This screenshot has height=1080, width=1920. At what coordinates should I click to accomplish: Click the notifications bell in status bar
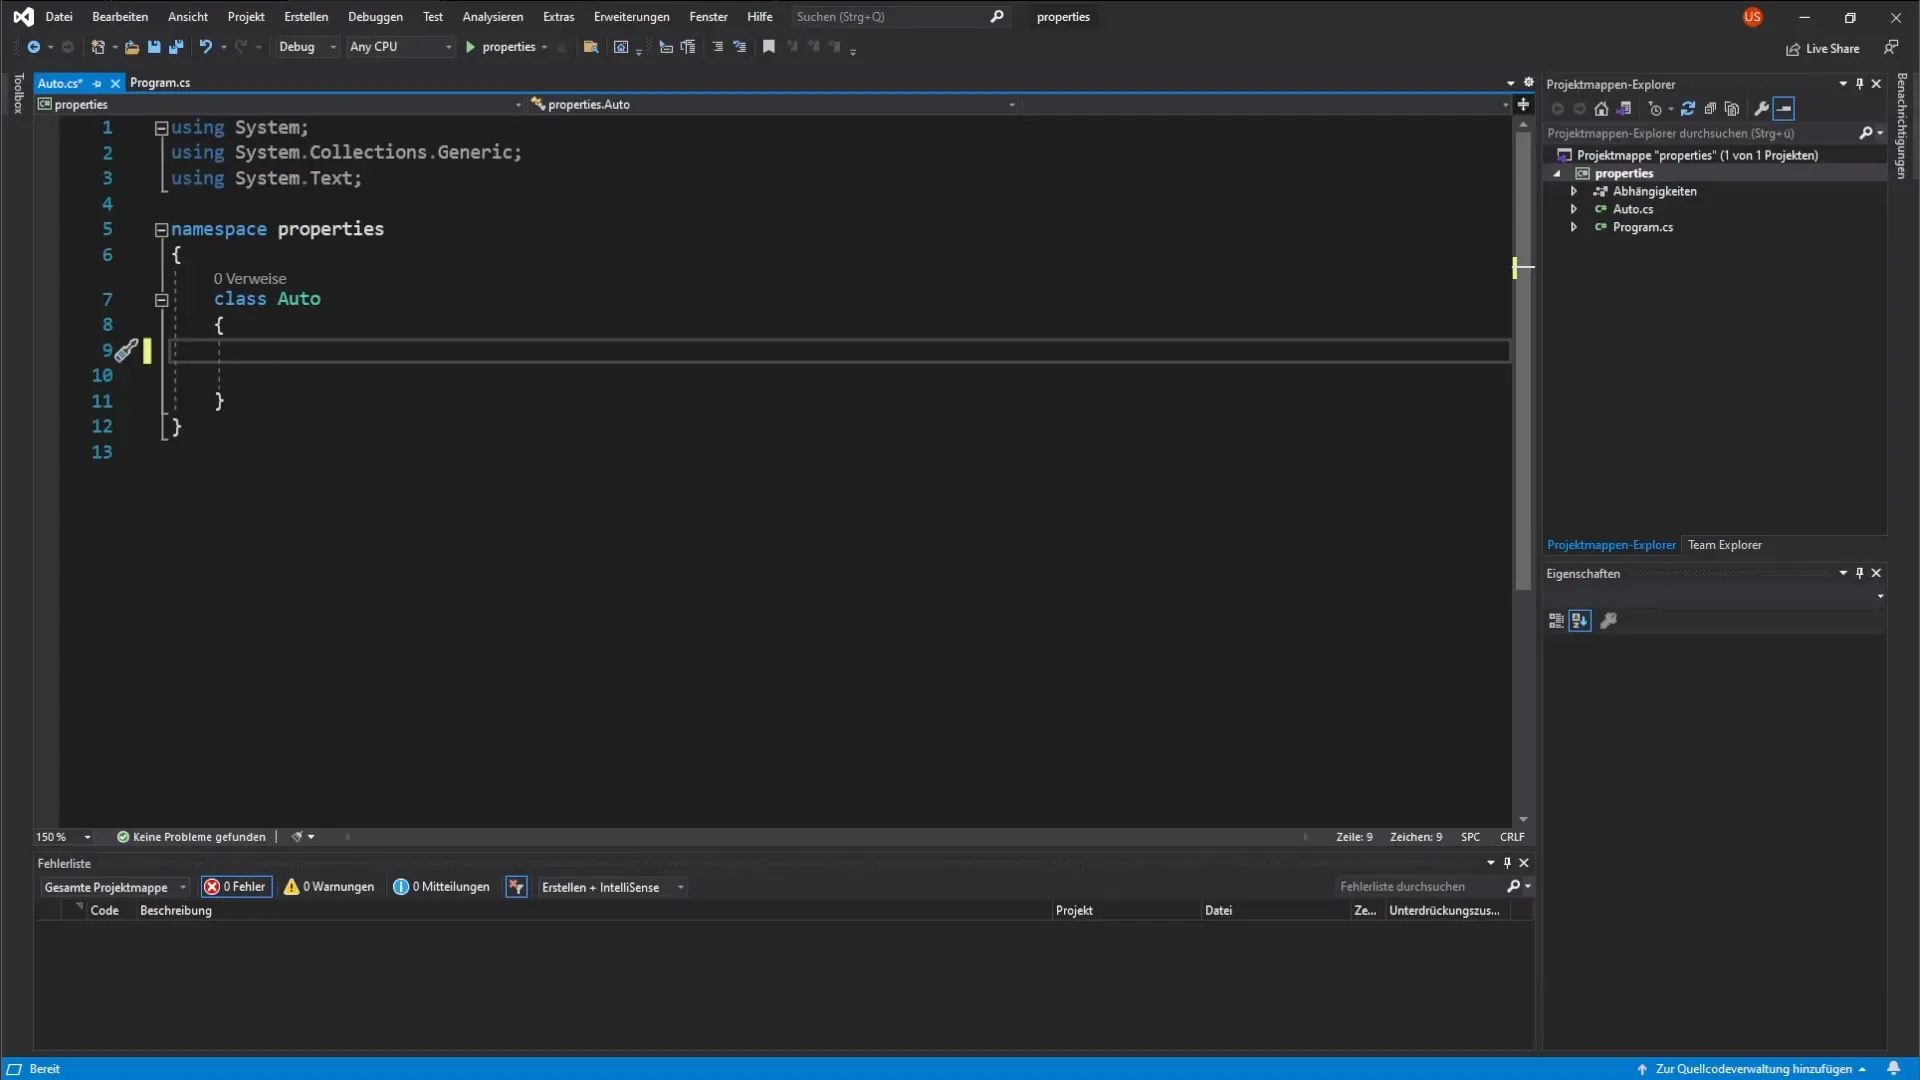point(1893,1069)
